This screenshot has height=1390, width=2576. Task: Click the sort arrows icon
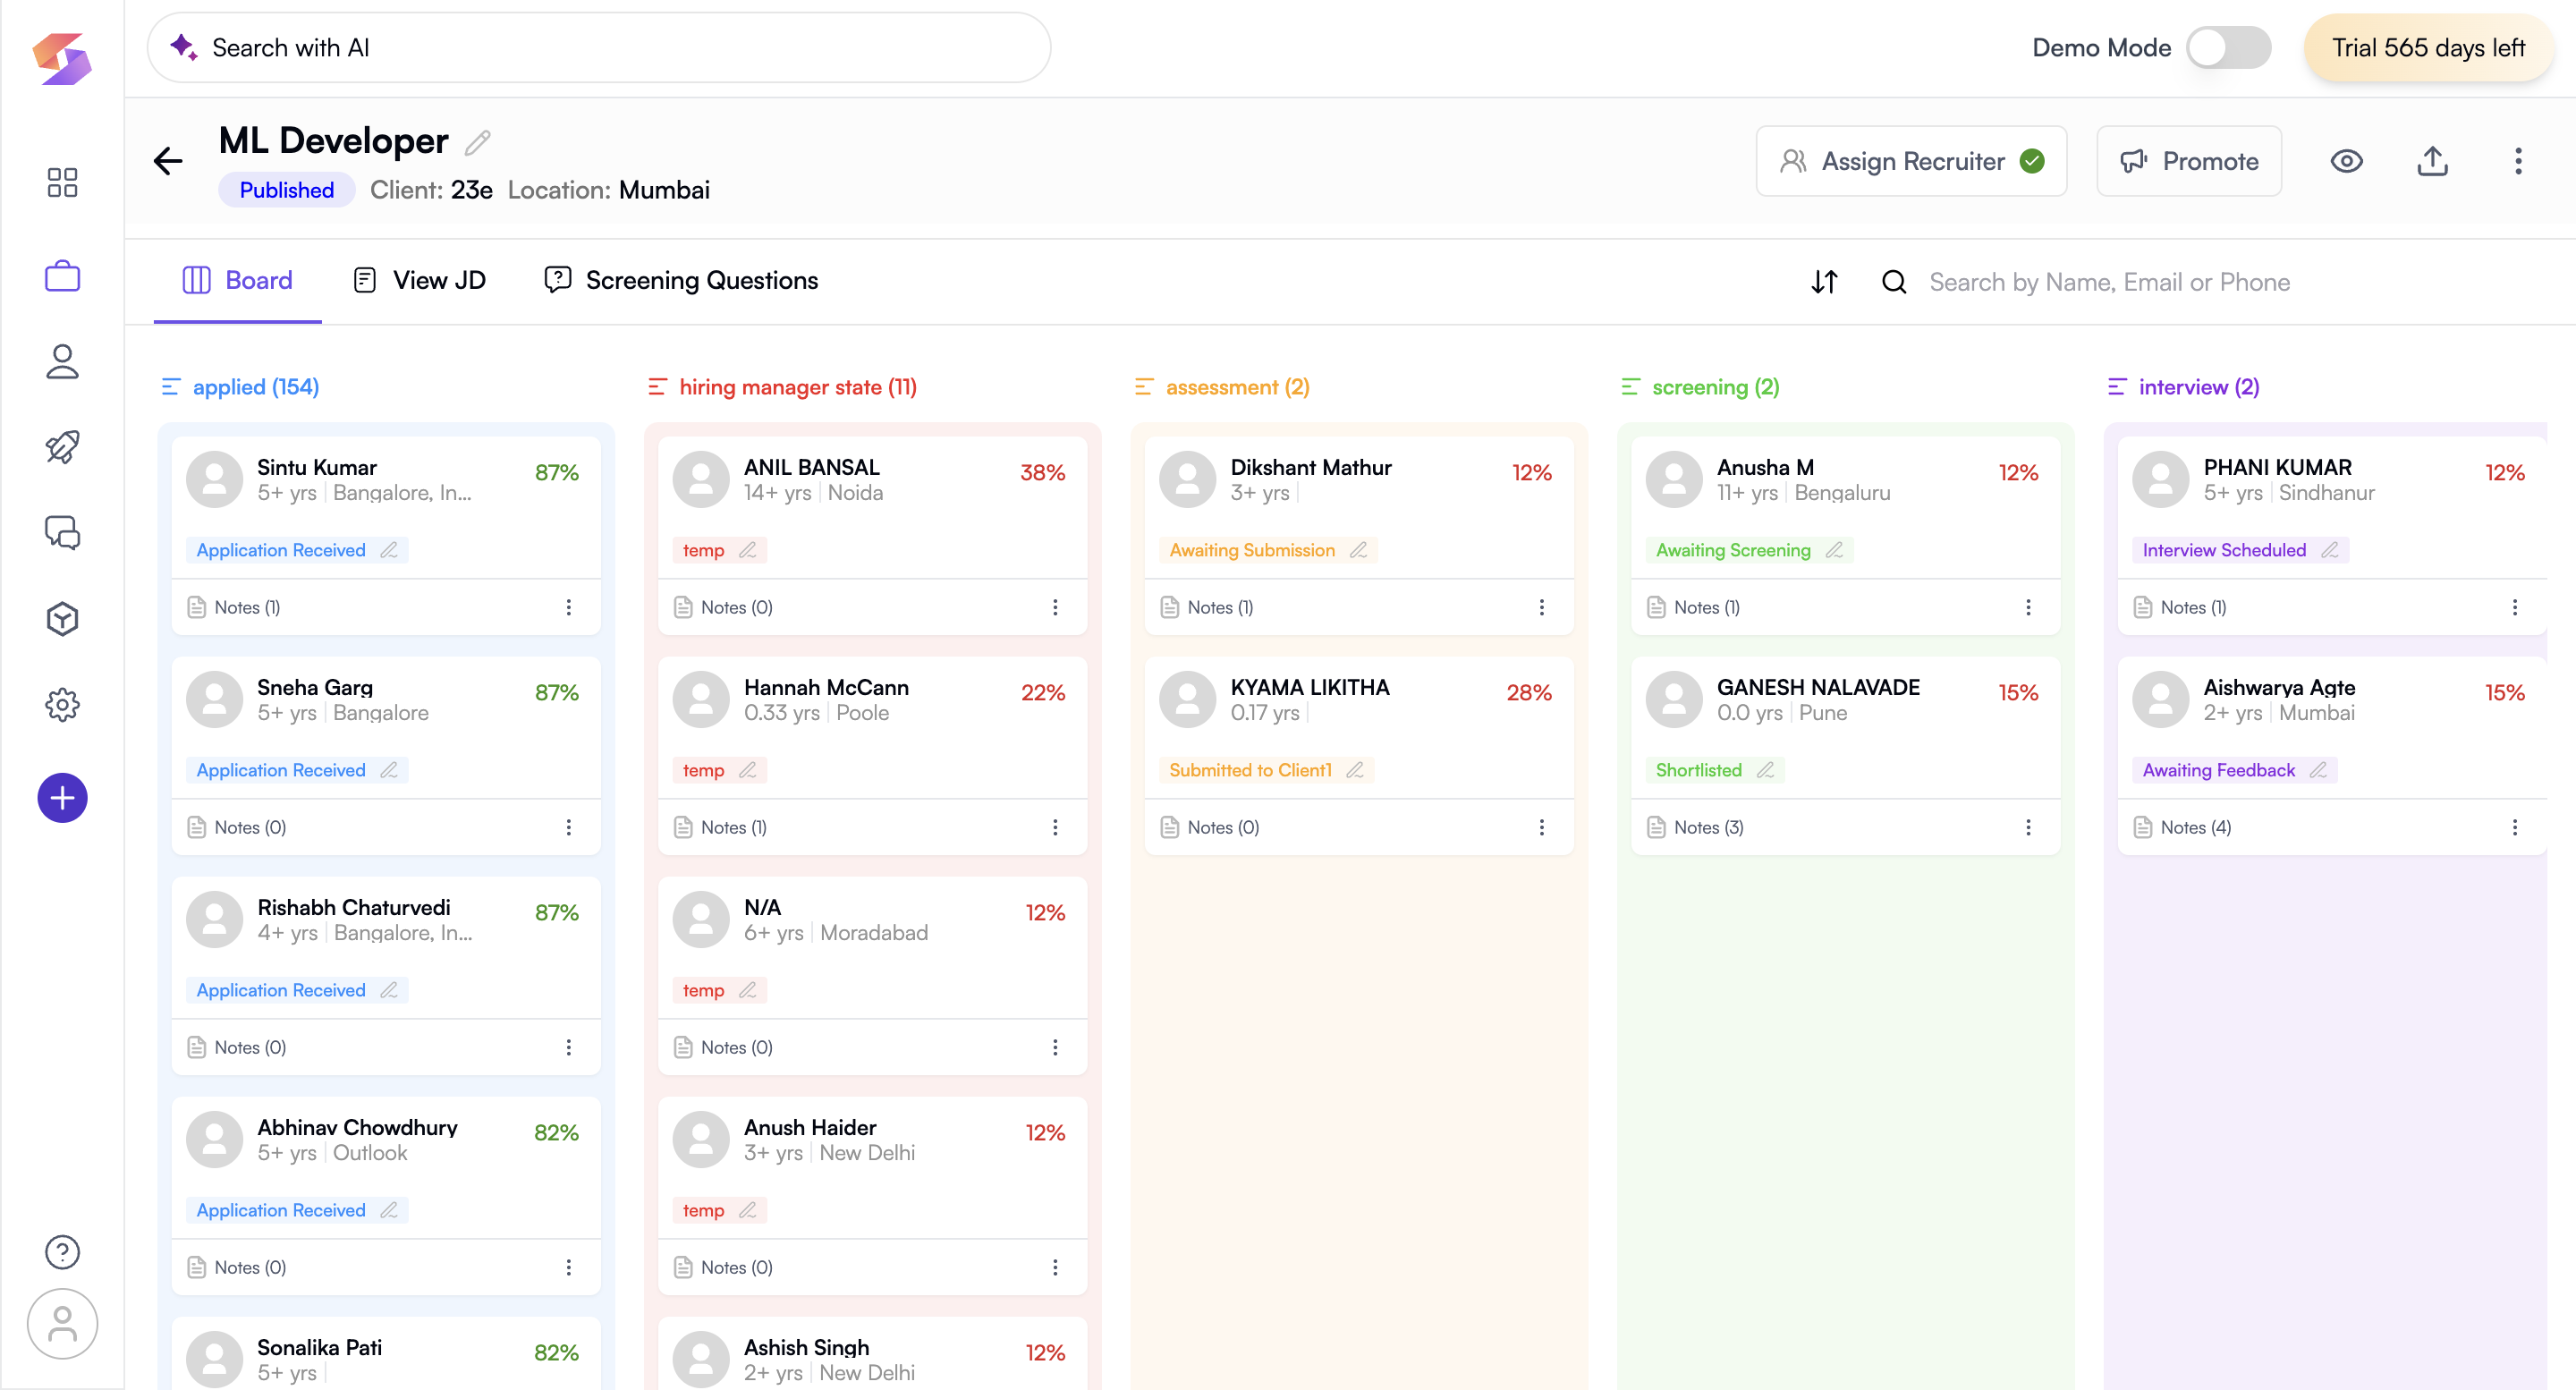click(x=1825, y=282)
